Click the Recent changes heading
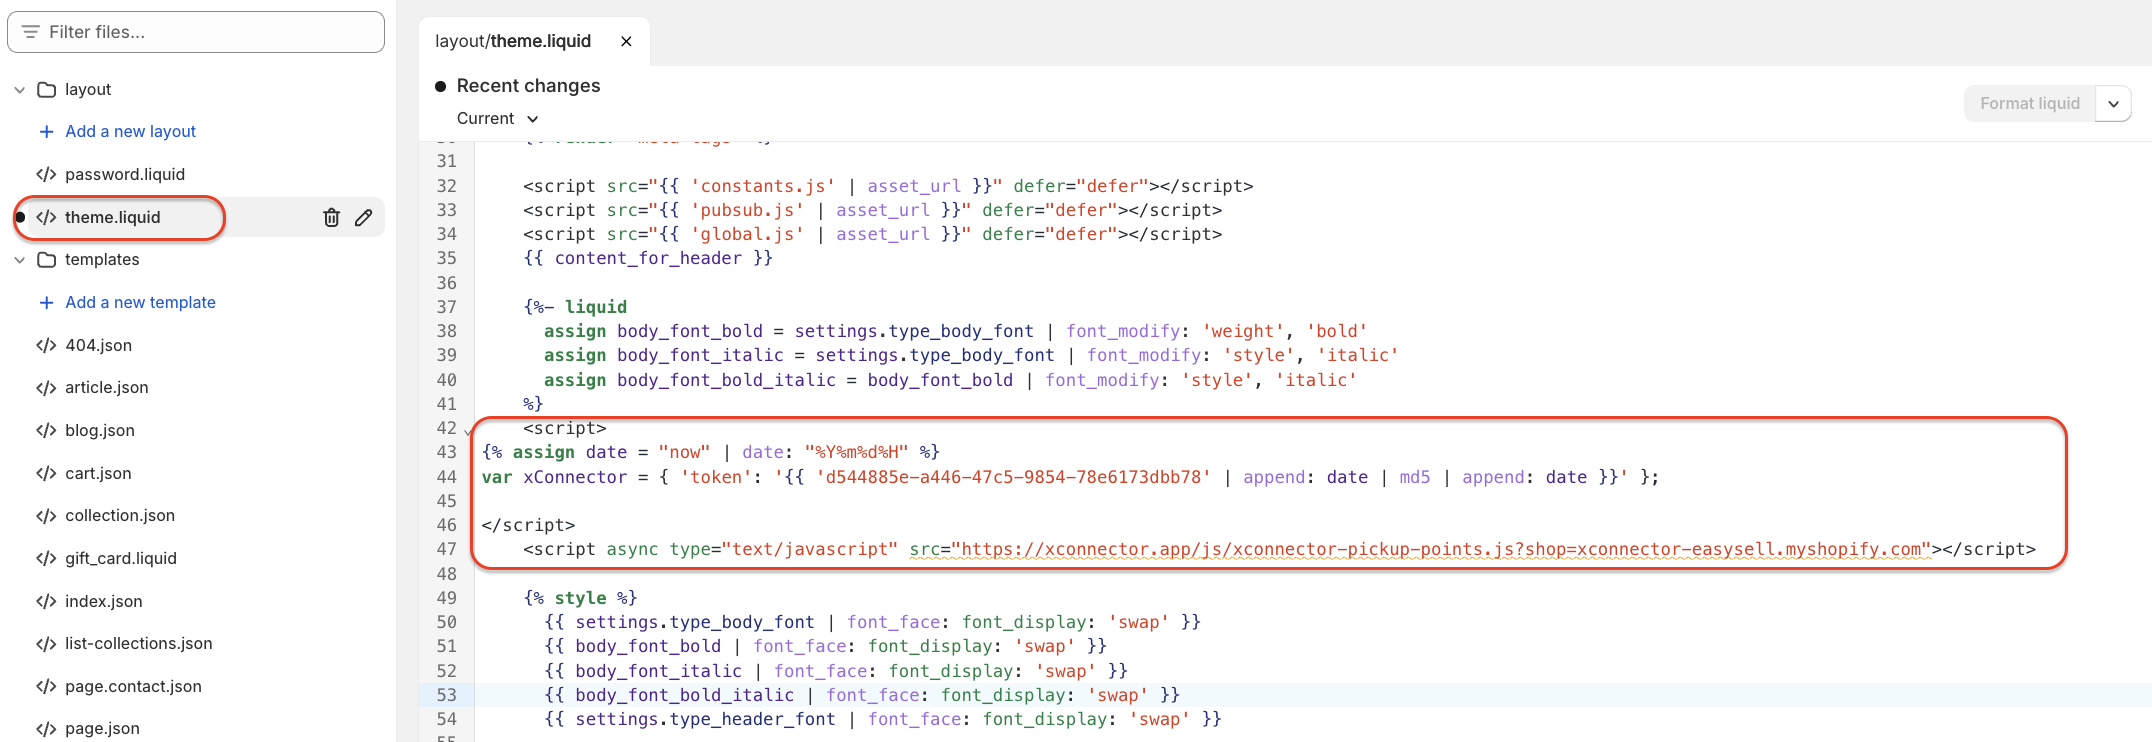 pyautogui.click(x=528, y=86)
